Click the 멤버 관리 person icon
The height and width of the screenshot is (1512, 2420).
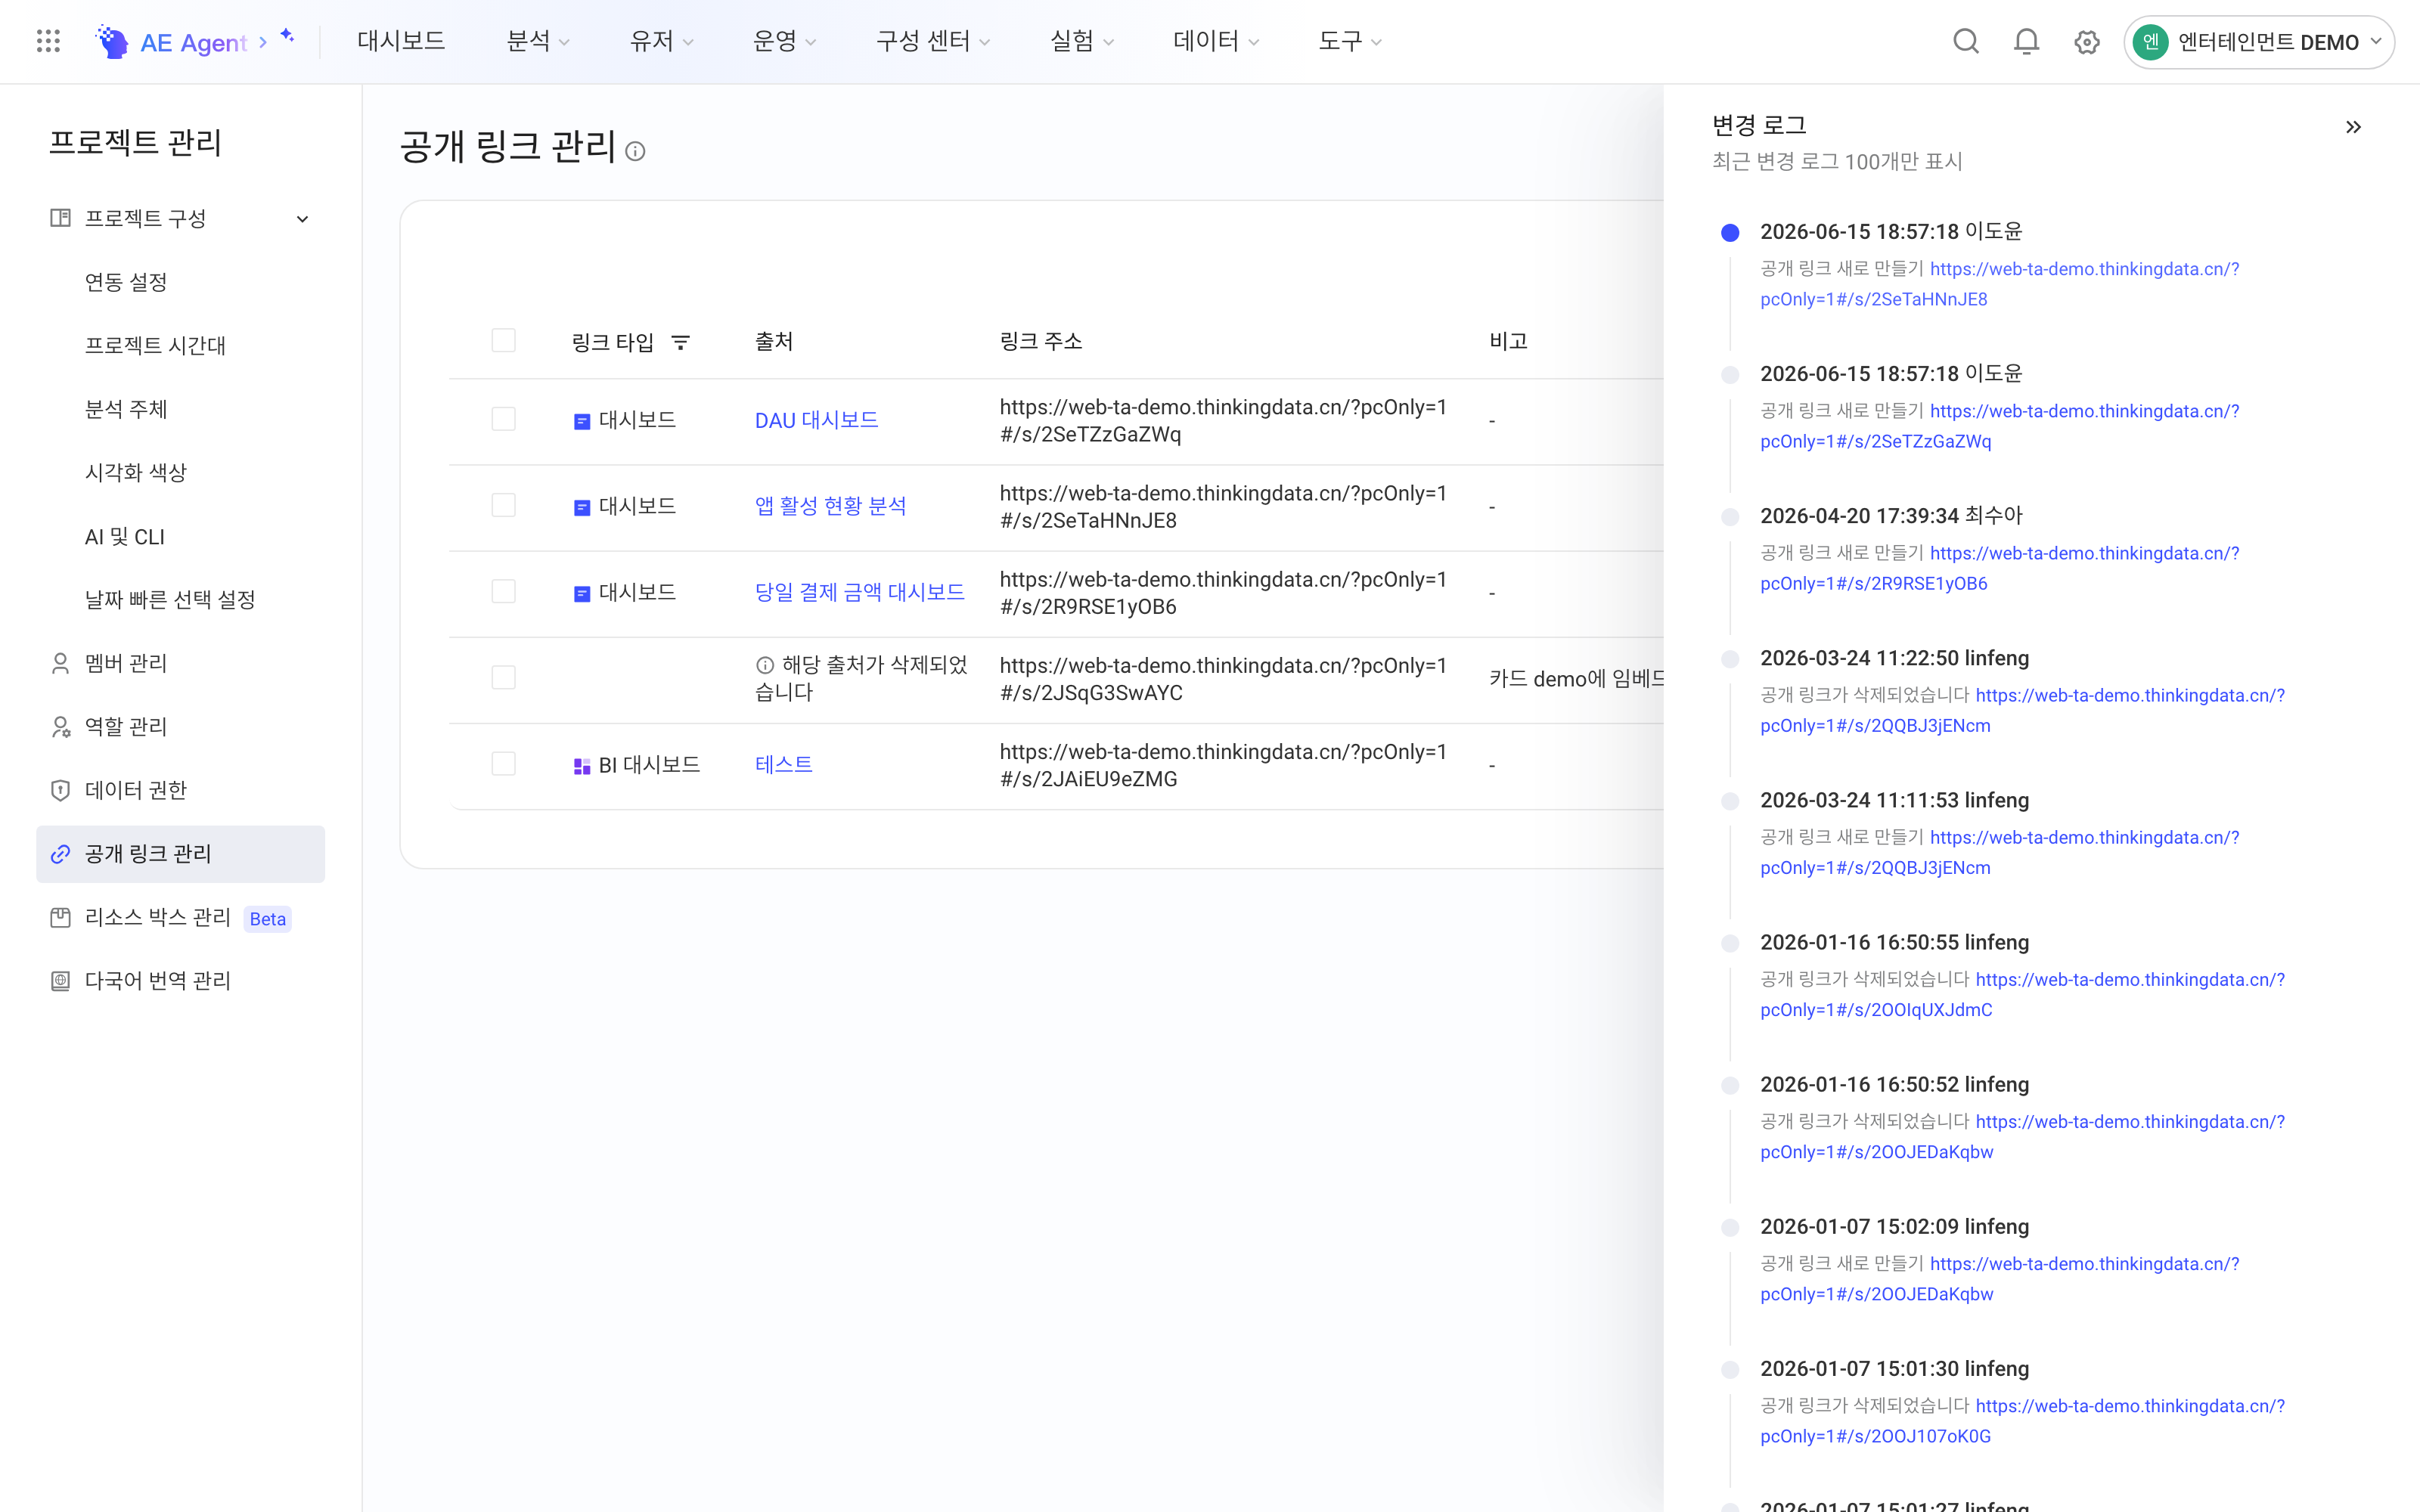60,663
